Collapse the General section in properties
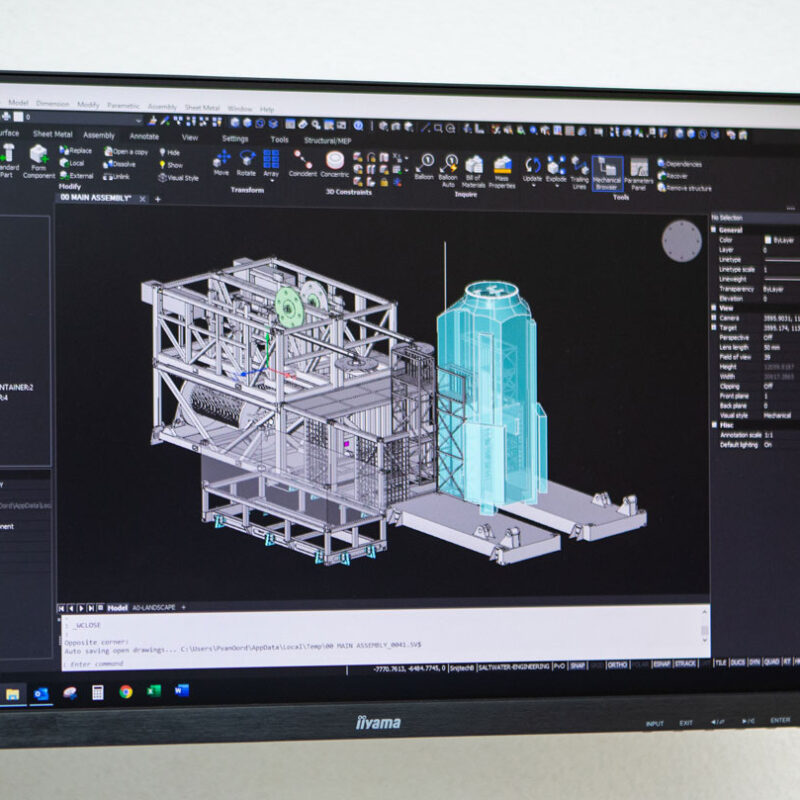Screen dimensions: 800x800 tap(715, 229)
